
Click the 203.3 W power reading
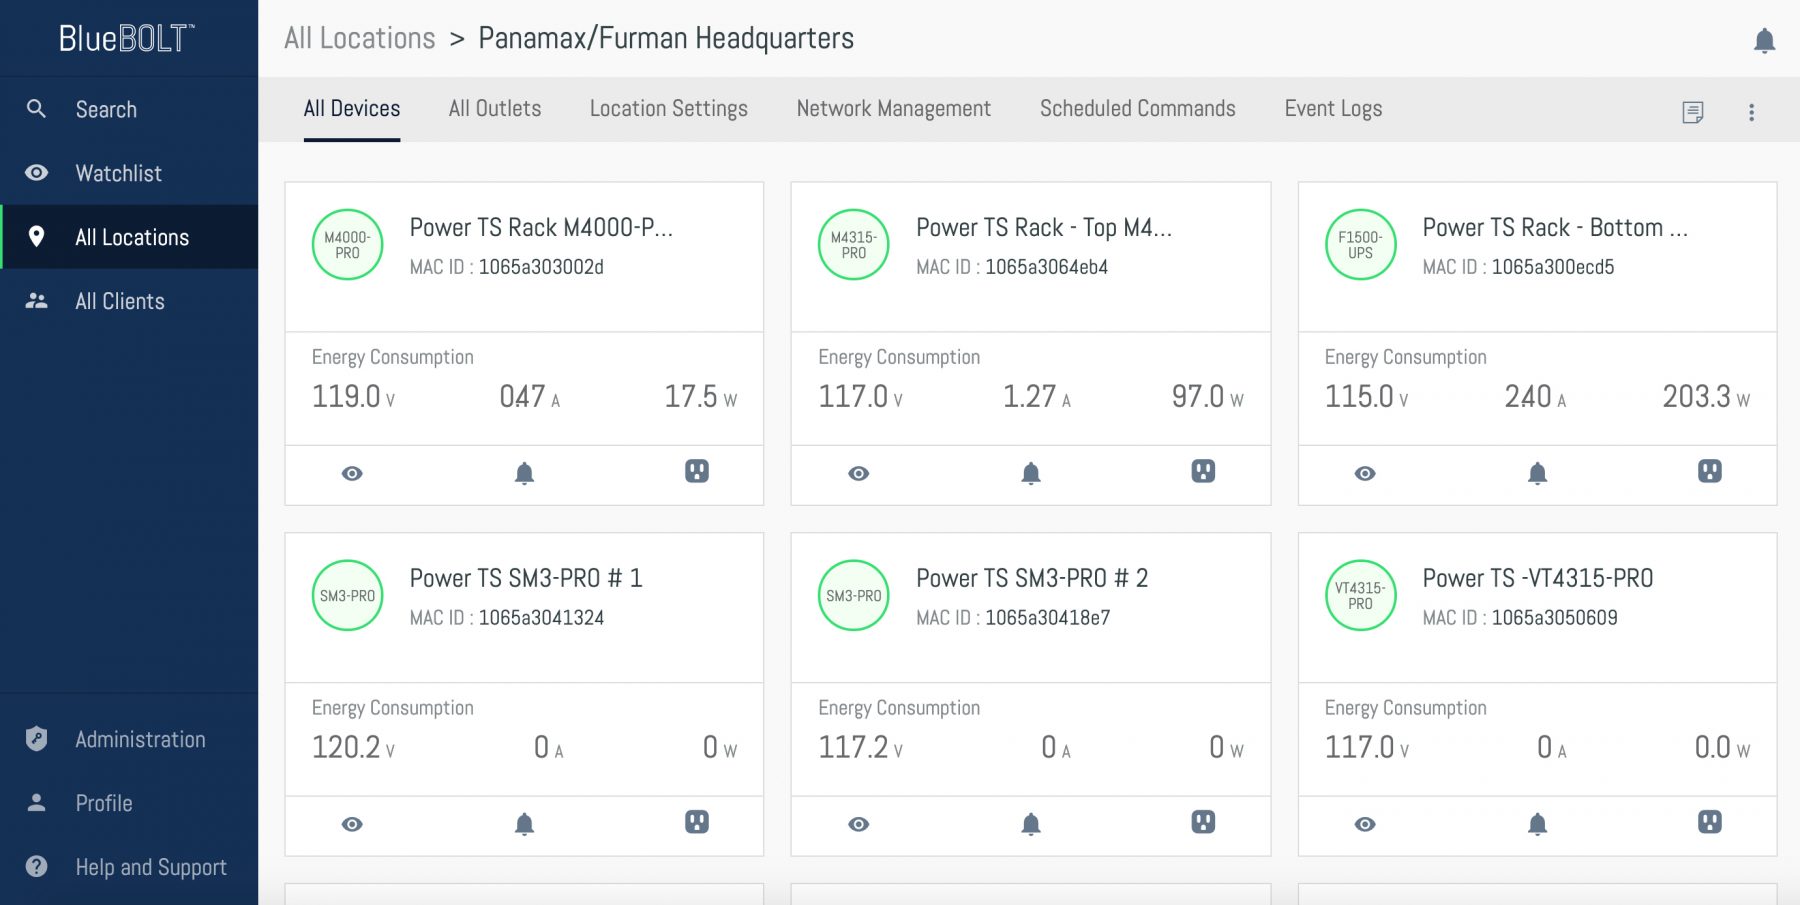(x=1706, y=397)
